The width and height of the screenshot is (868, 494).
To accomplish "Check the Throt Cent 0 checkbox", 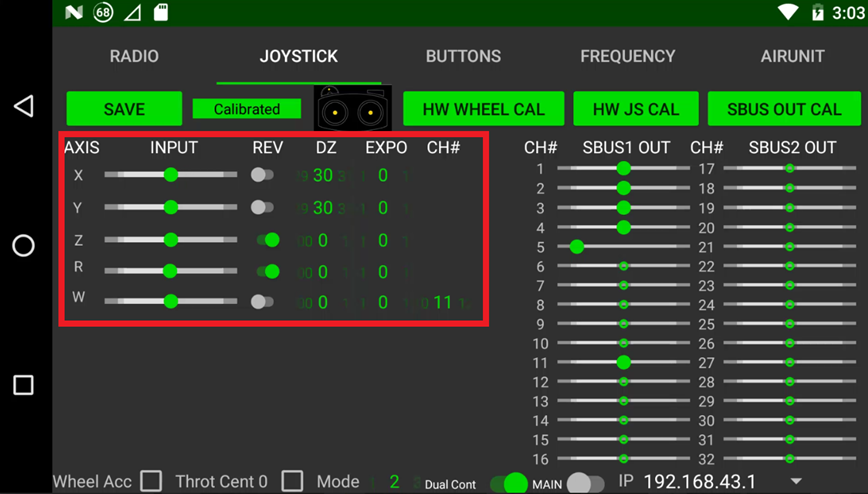I will [292, 481].
